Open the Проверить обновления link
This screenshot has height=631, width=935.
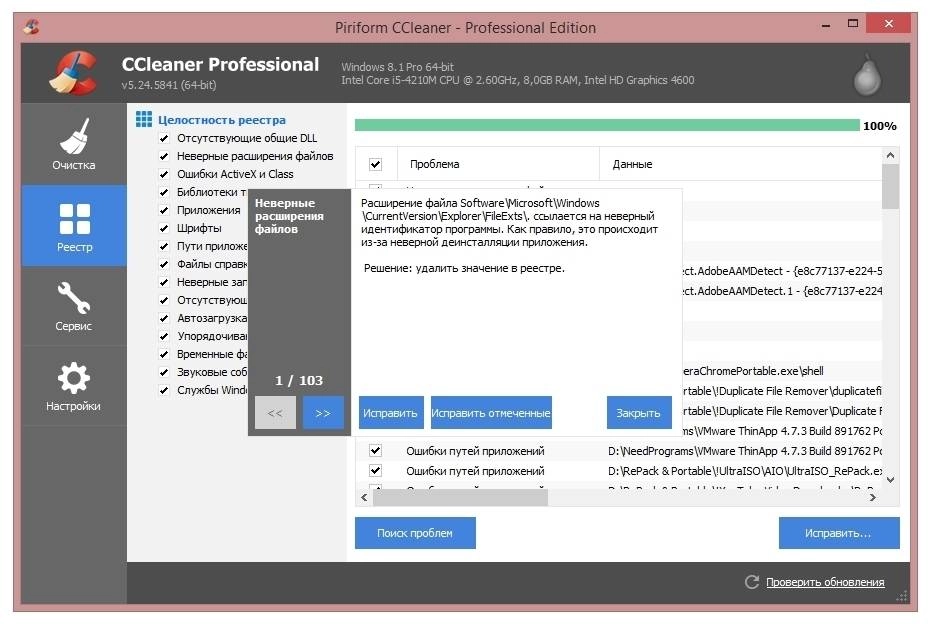coord(825,582)
